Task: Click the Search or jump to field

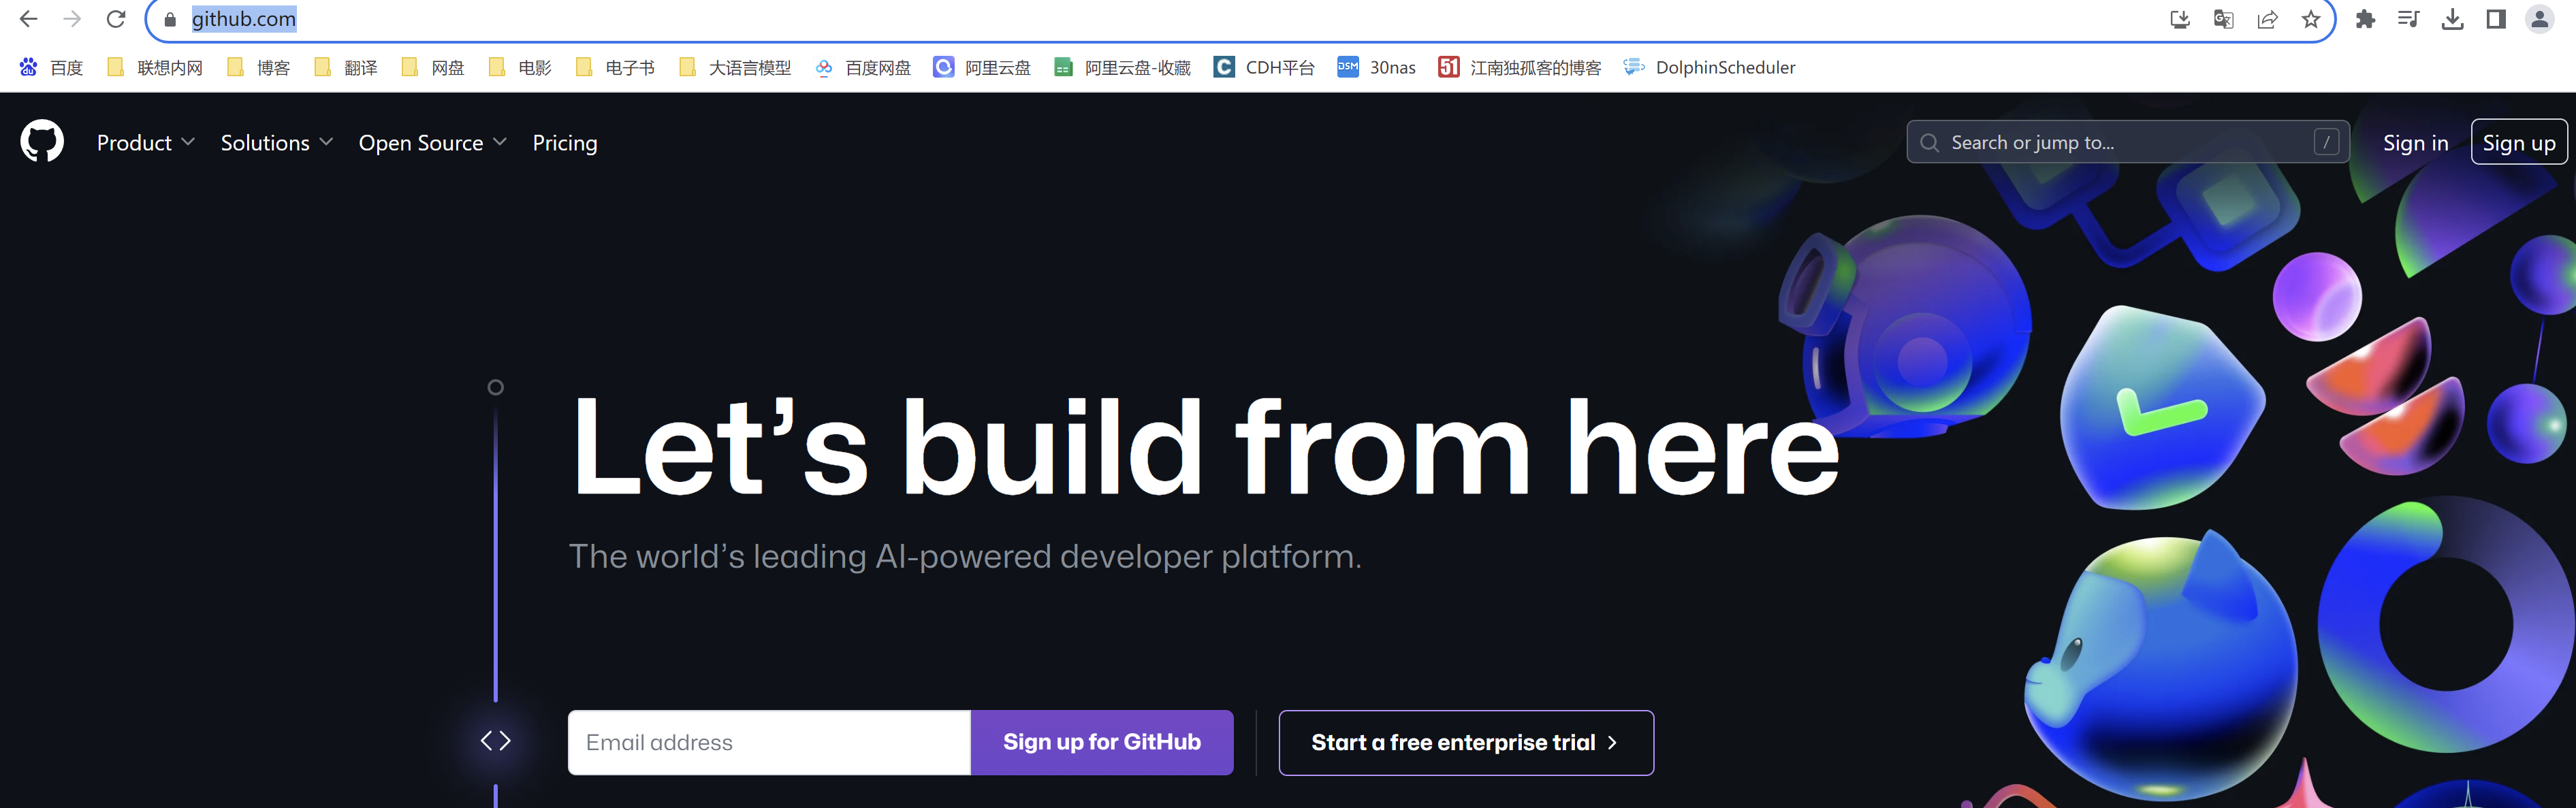Action: click(x=2127, y=142)
